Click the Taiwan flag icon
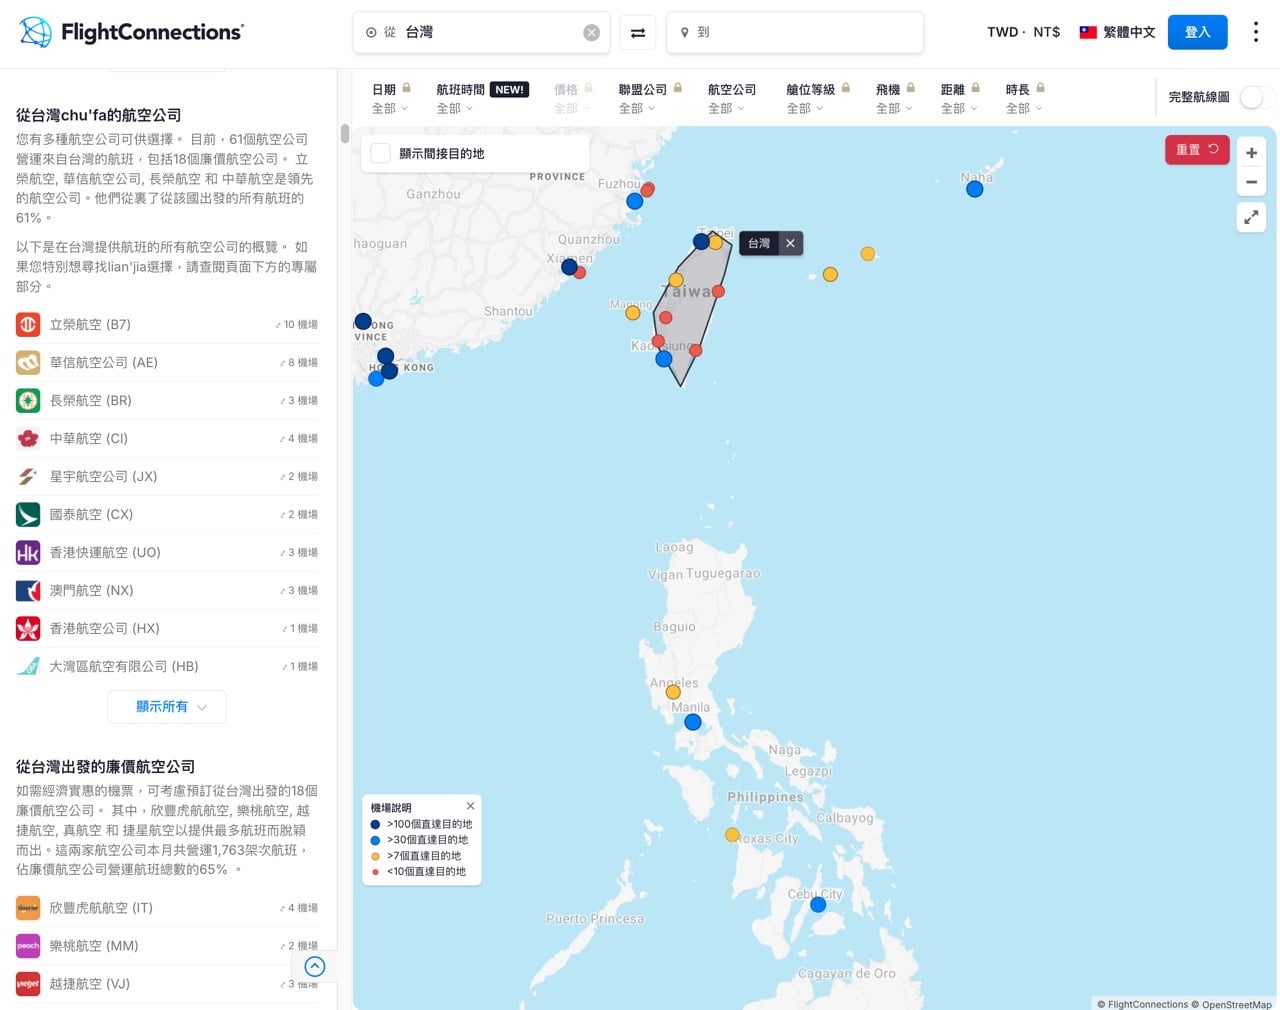The height and width of the screenshot is (1010, 1280). click(1088, 32)
